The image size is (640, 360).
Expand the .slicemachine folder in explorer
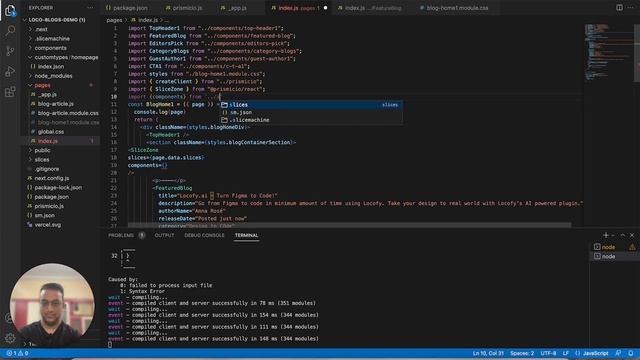[52, 39]
